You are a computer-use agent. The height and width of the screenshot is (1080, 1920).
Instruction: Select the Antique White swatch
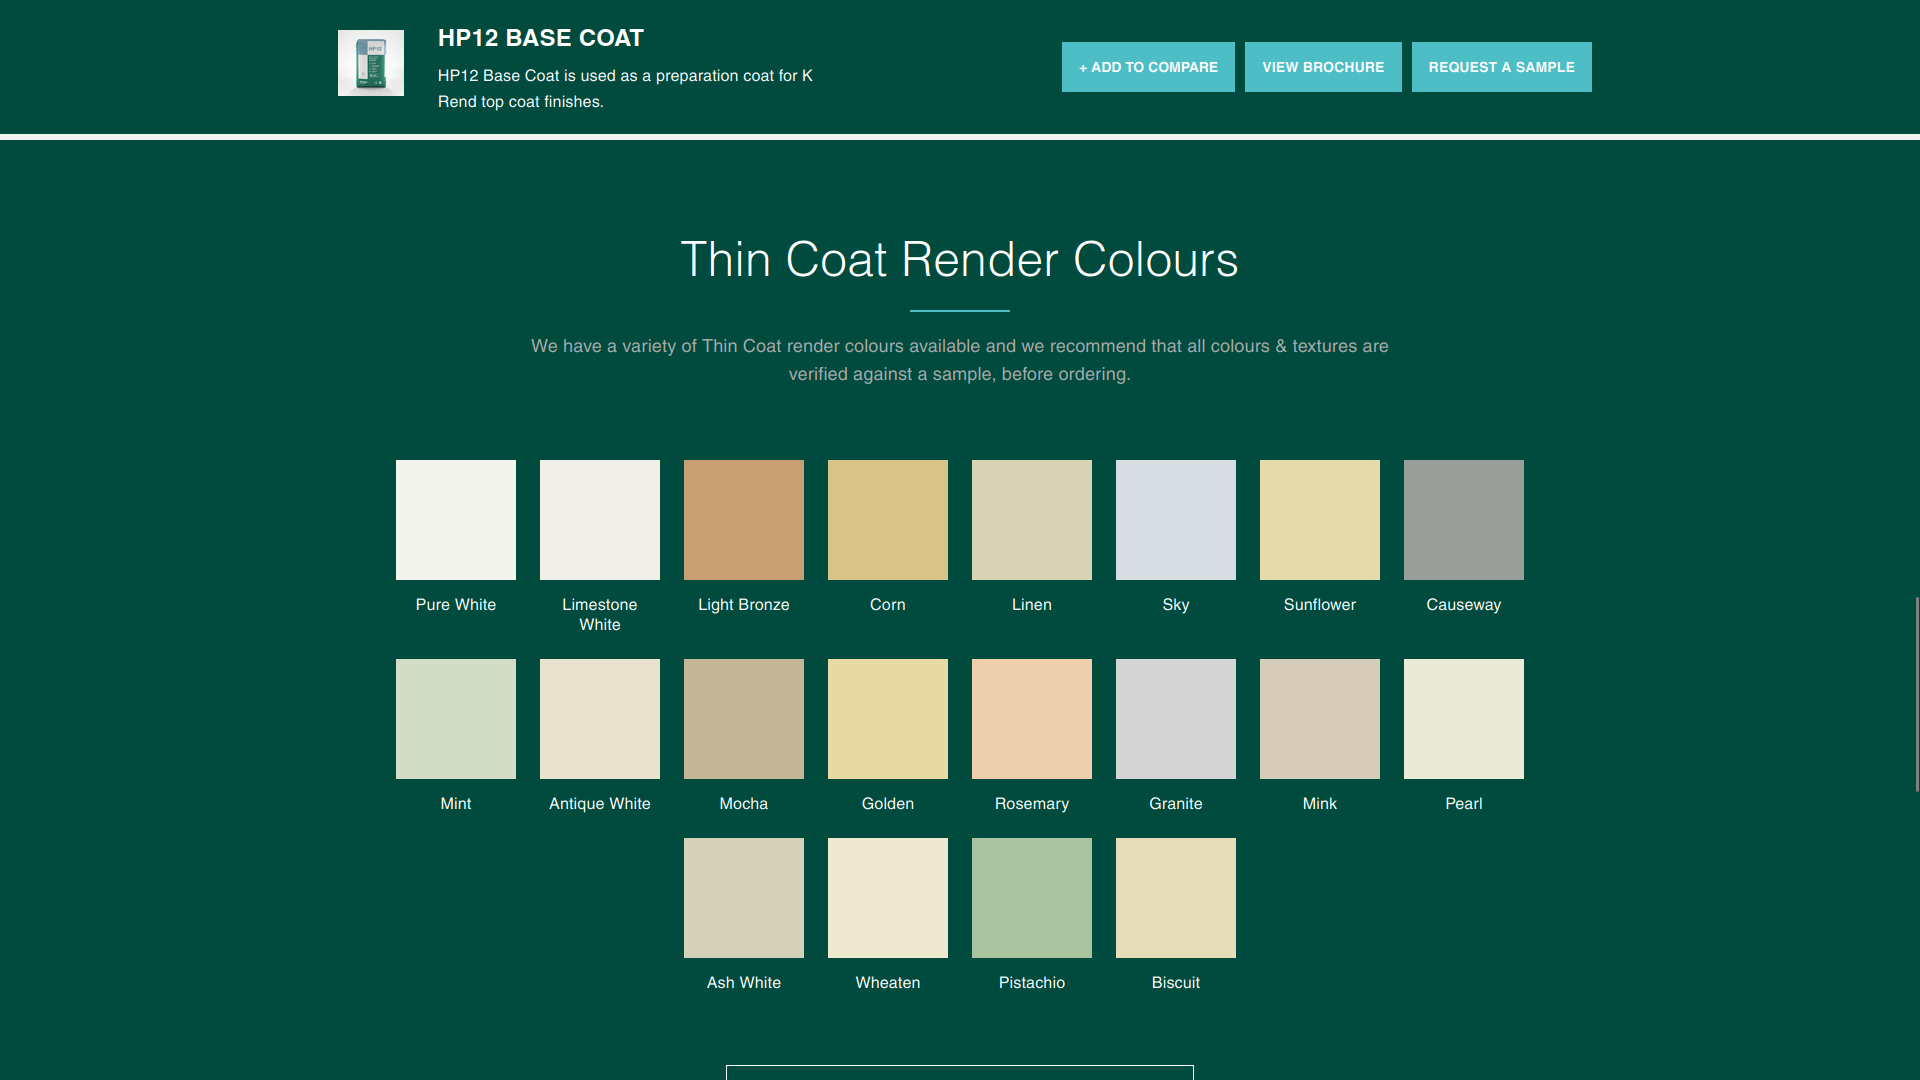600,719
